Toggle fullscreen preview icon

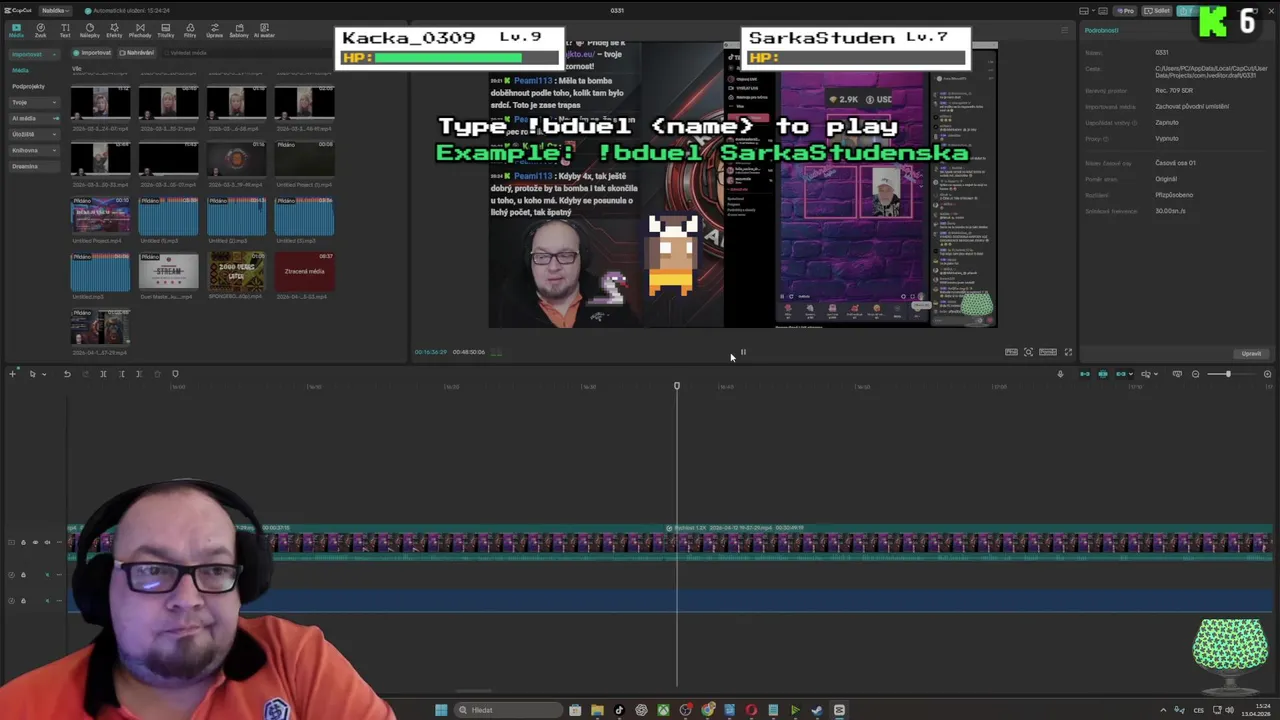click(1068, 352)
